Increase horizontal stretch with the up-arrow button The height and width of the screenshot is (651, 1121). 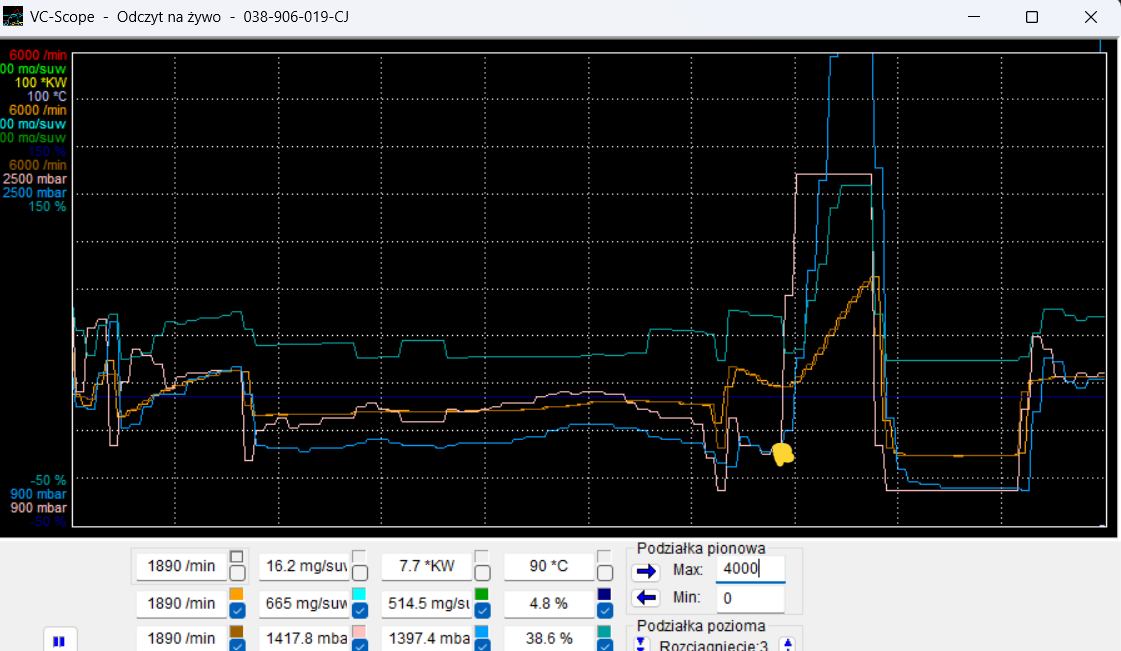tap(787, 644)
